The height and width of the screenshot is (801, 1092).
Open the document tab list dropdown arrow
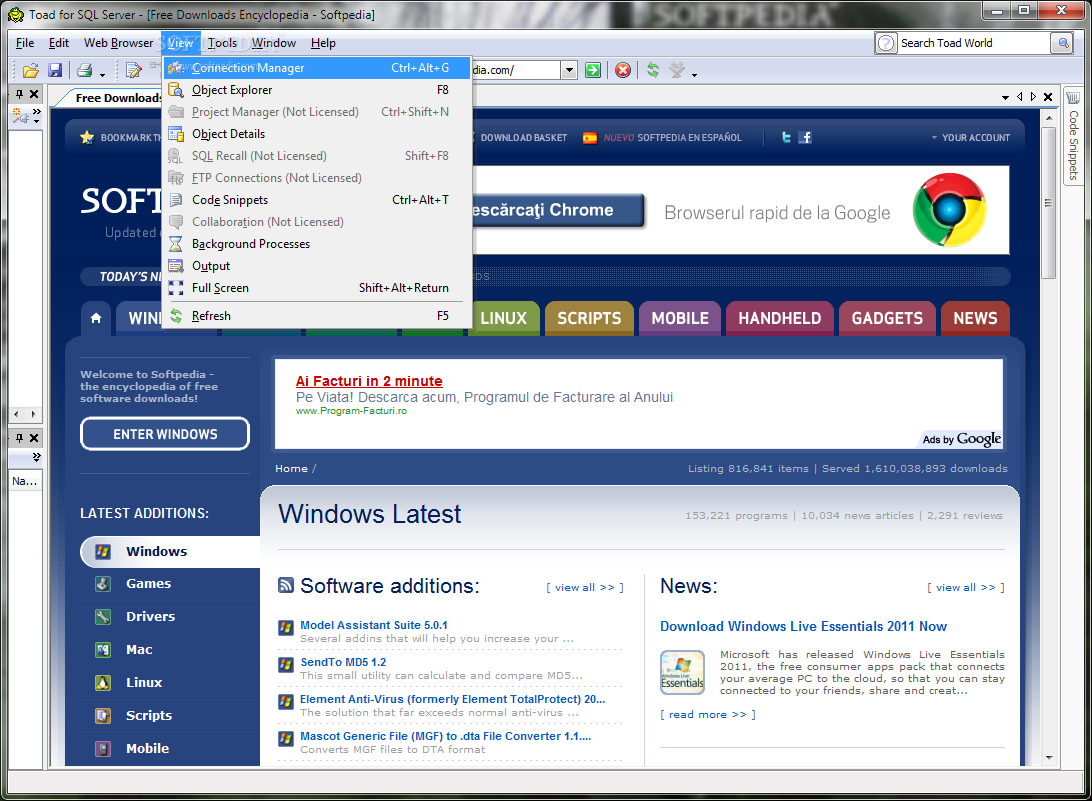(x=1005, y=98)
